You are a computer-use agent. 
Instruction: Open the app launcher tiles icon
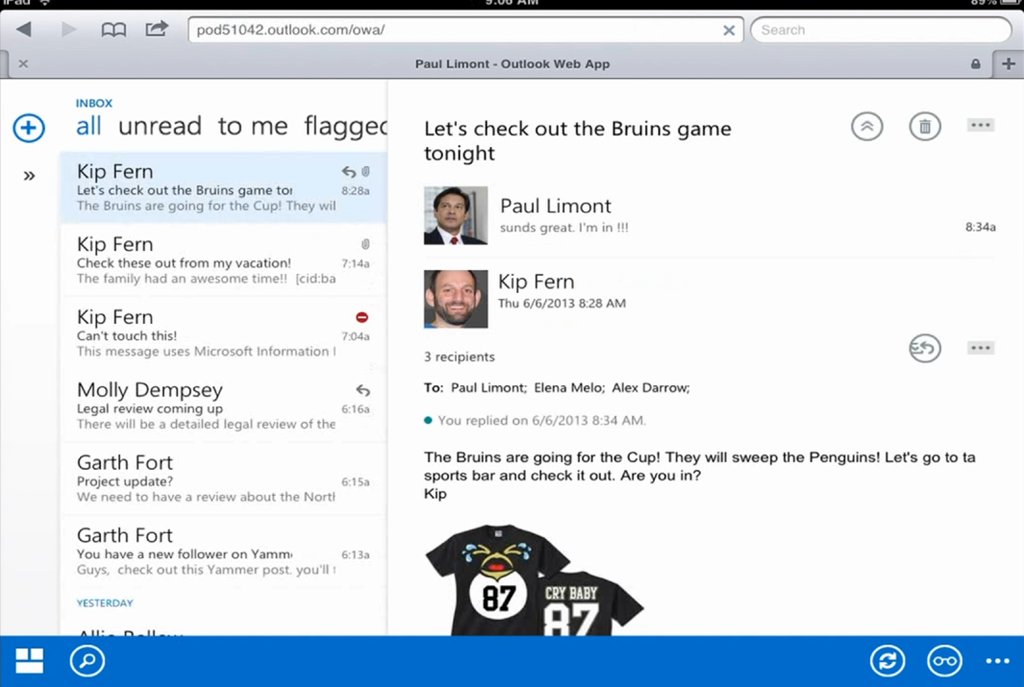click(x=29, y=661)
